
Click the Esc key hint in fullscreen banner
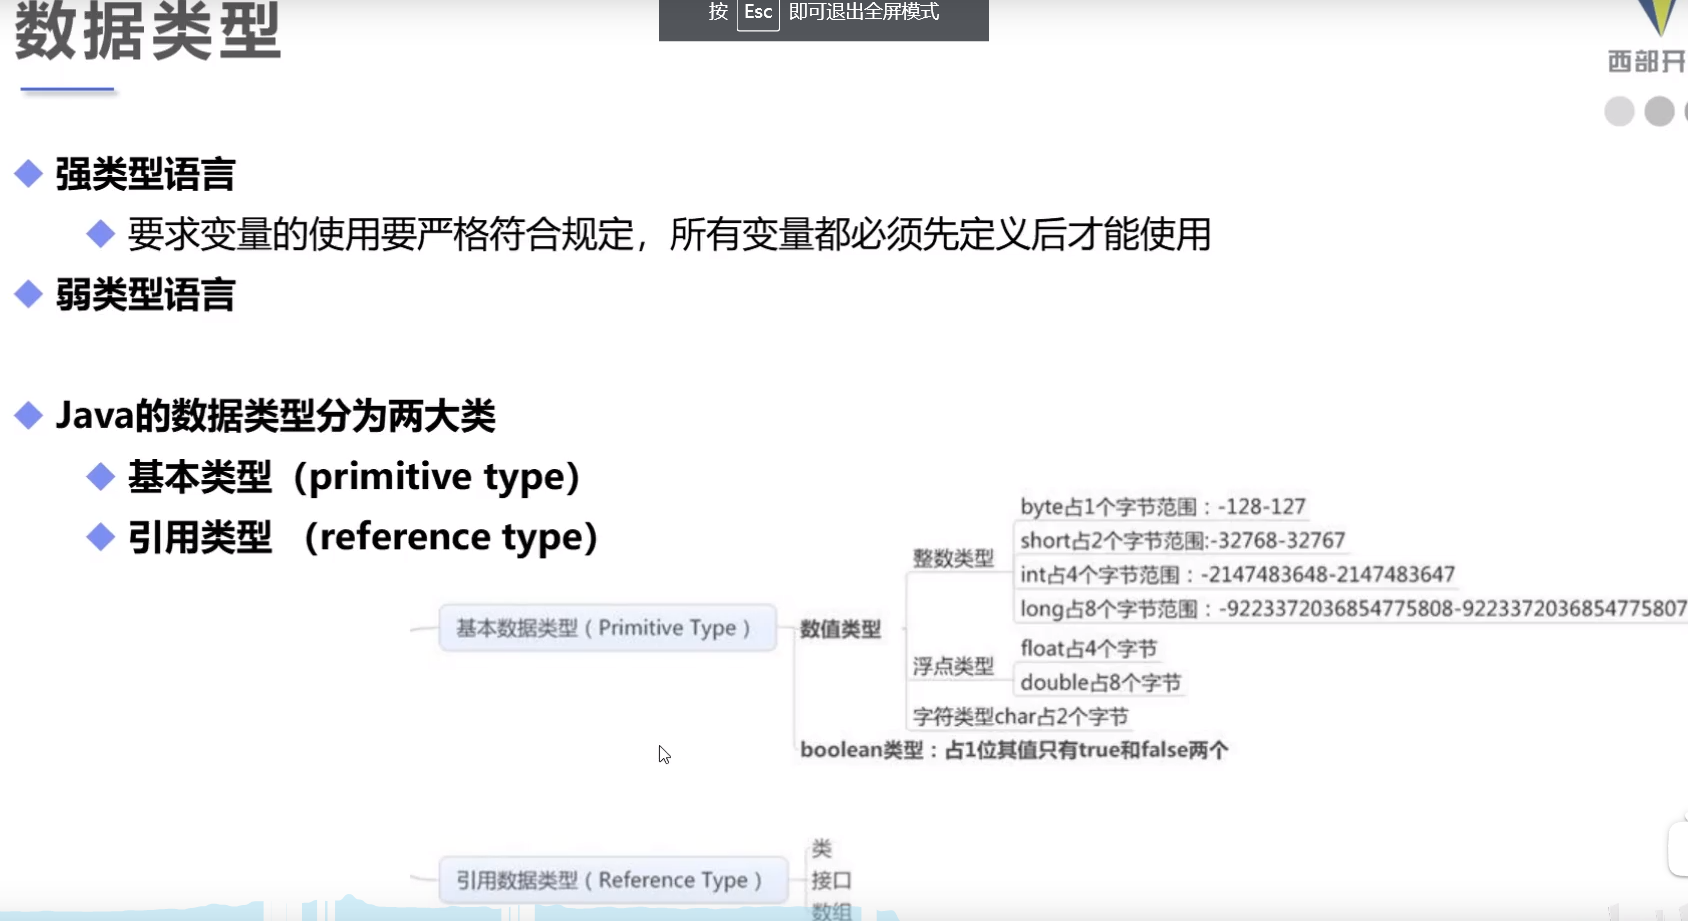click(x=758, y=13)
